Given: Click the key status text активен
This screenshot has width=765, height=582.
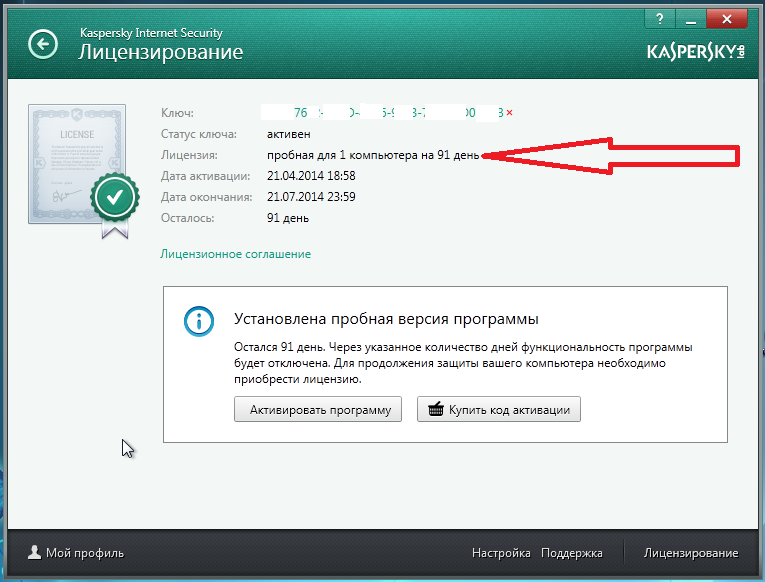Looking at the screenshot, I should tap(288, 134).
